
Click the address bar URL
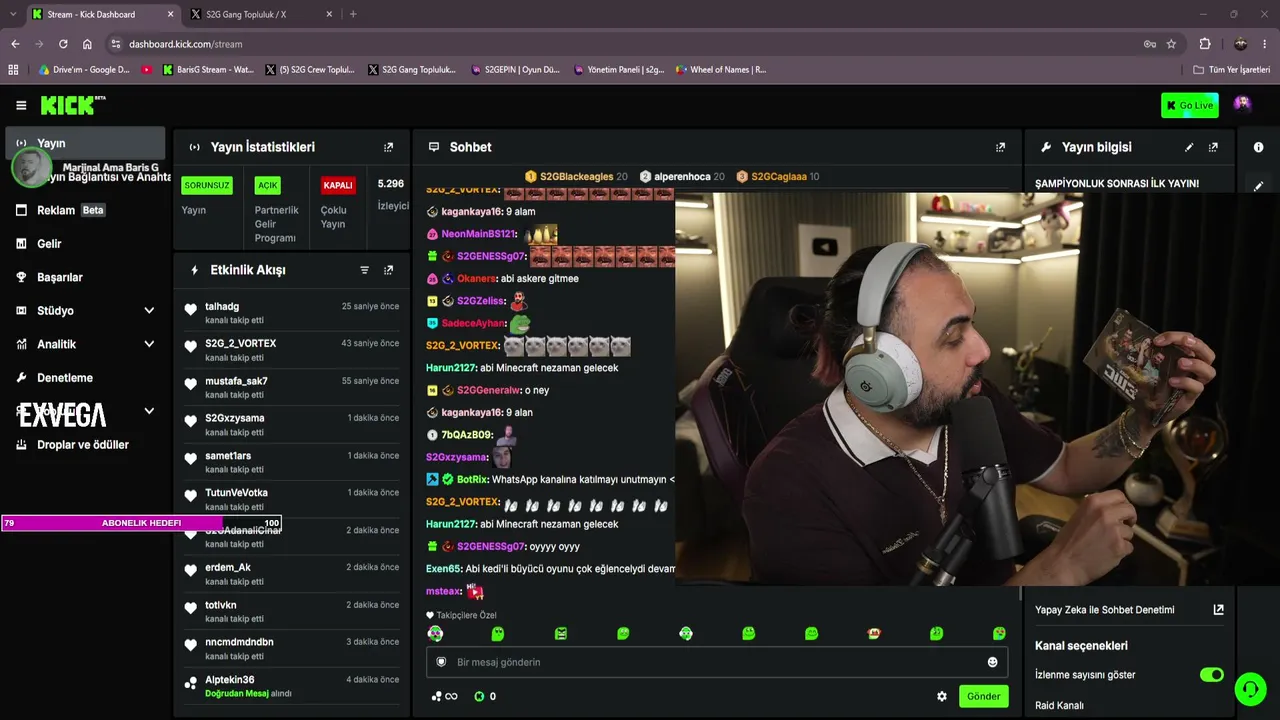click(186, 44)
